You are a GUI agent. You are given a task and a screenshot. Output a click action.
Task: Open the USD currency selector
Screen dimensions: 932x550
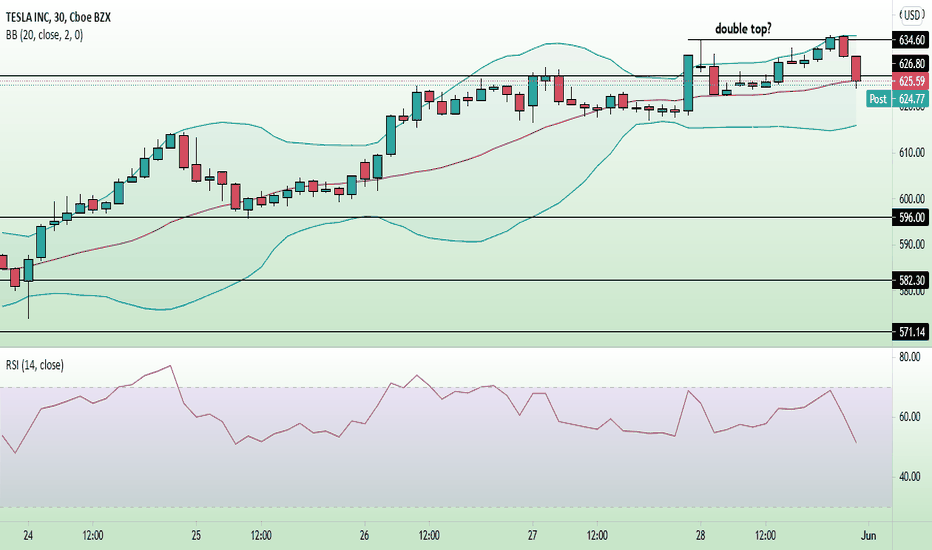click(912, 15)
